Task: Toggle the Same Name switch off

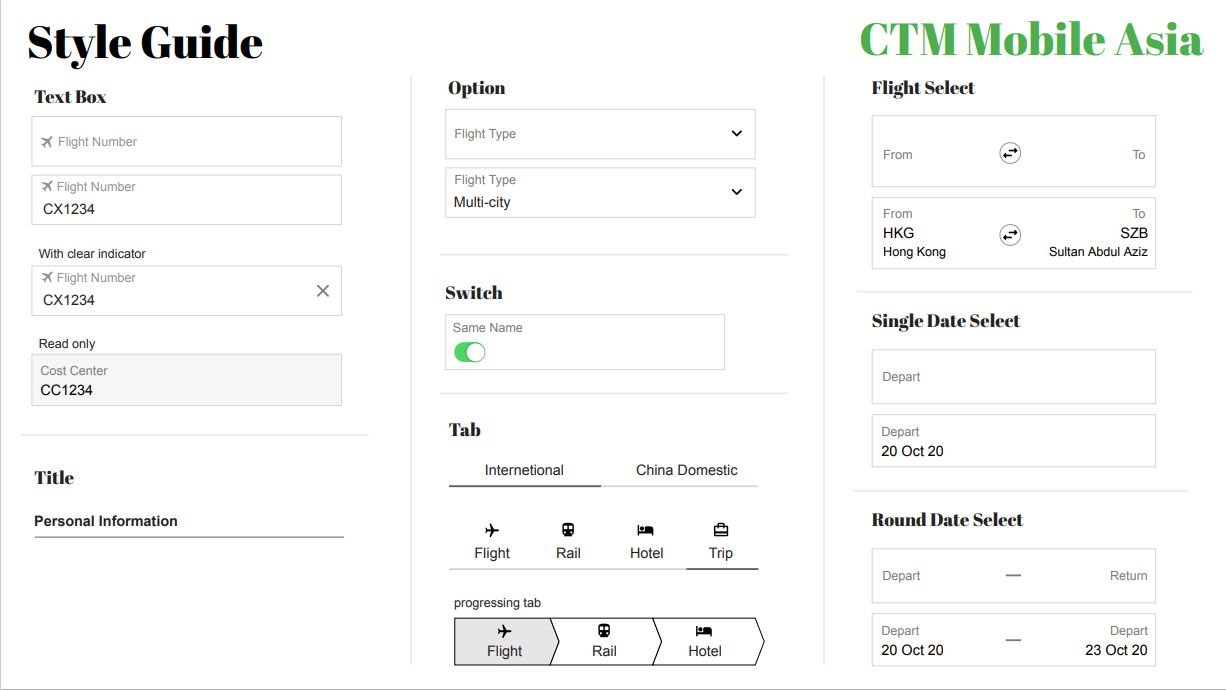Action: [469, 352]
